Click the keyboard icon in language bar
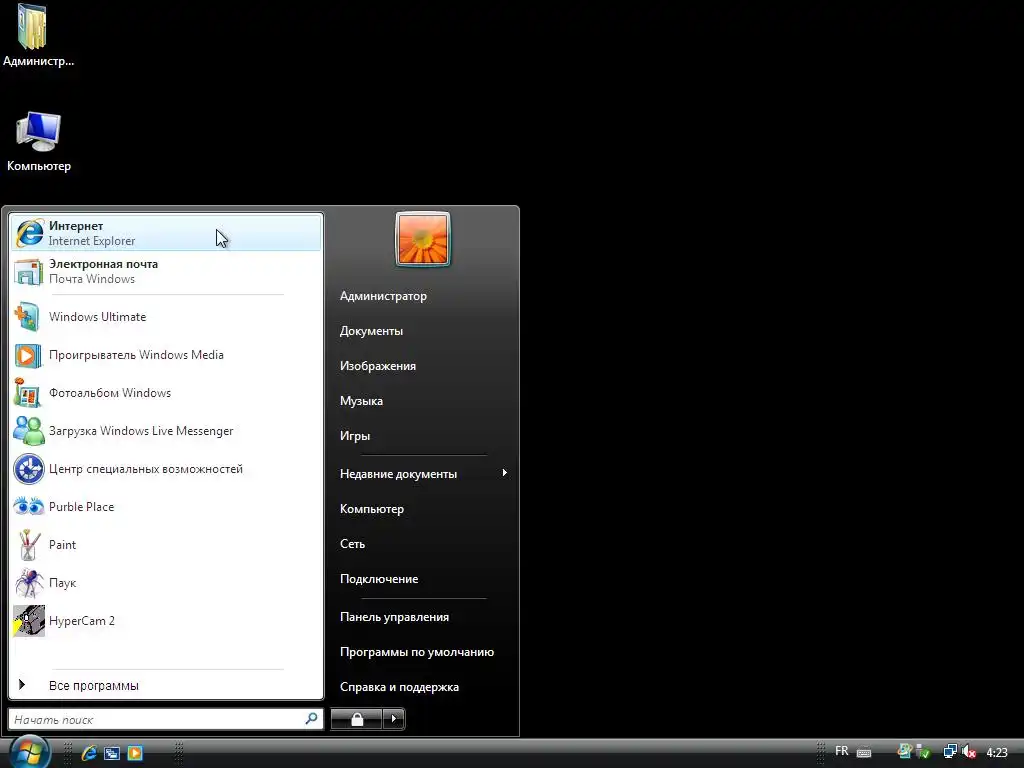This screenshot has height=768, width=1024. coord(864,752)
